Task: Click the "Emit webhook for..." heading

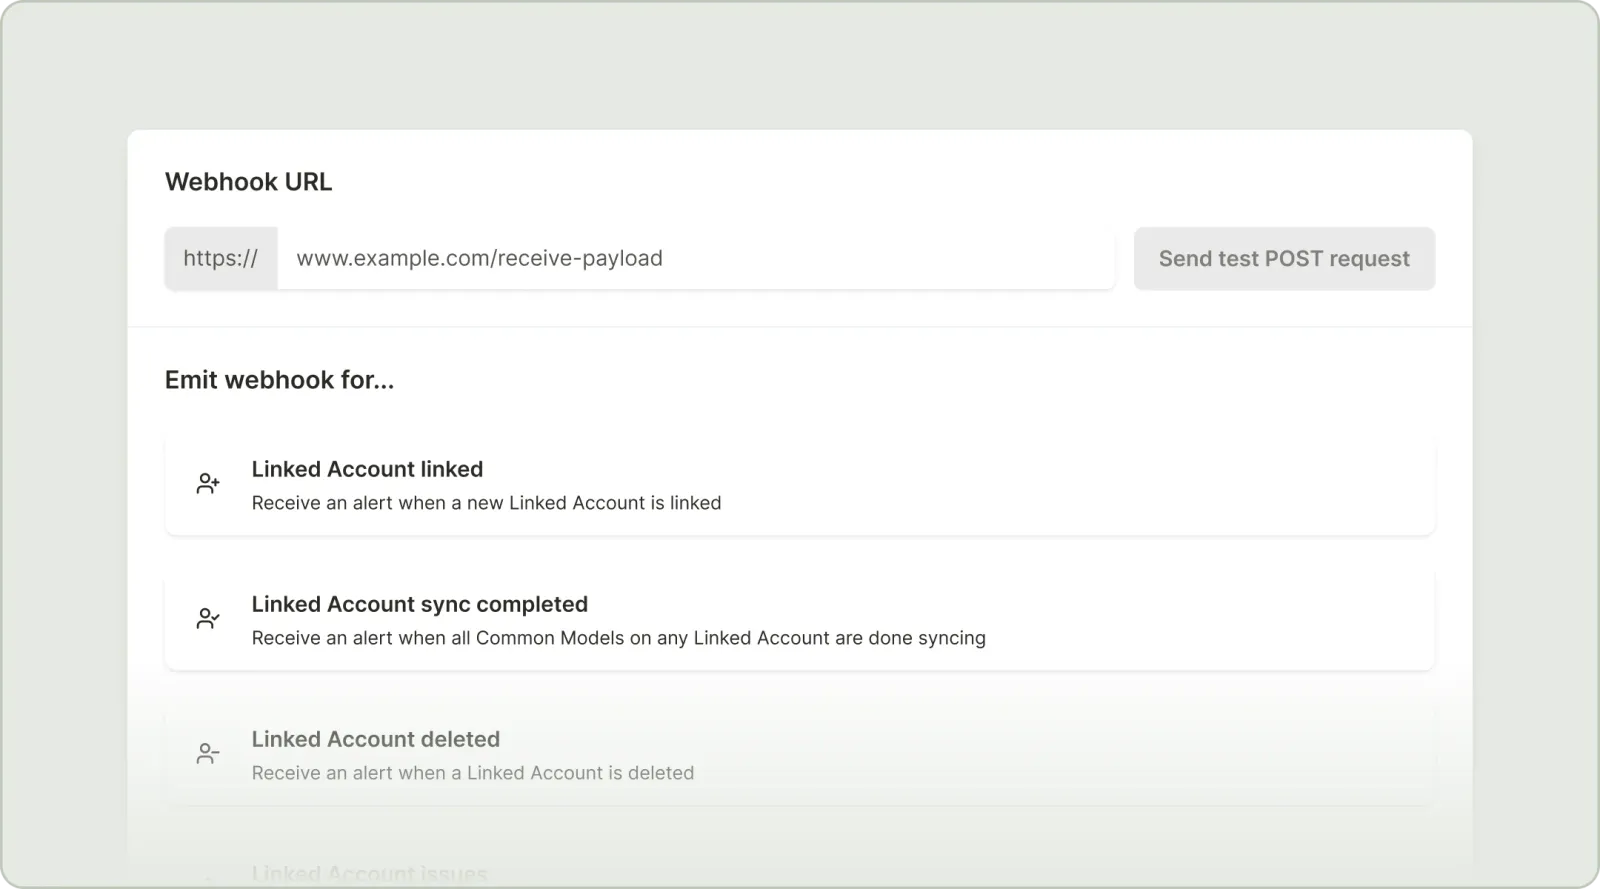Action: 279,380
